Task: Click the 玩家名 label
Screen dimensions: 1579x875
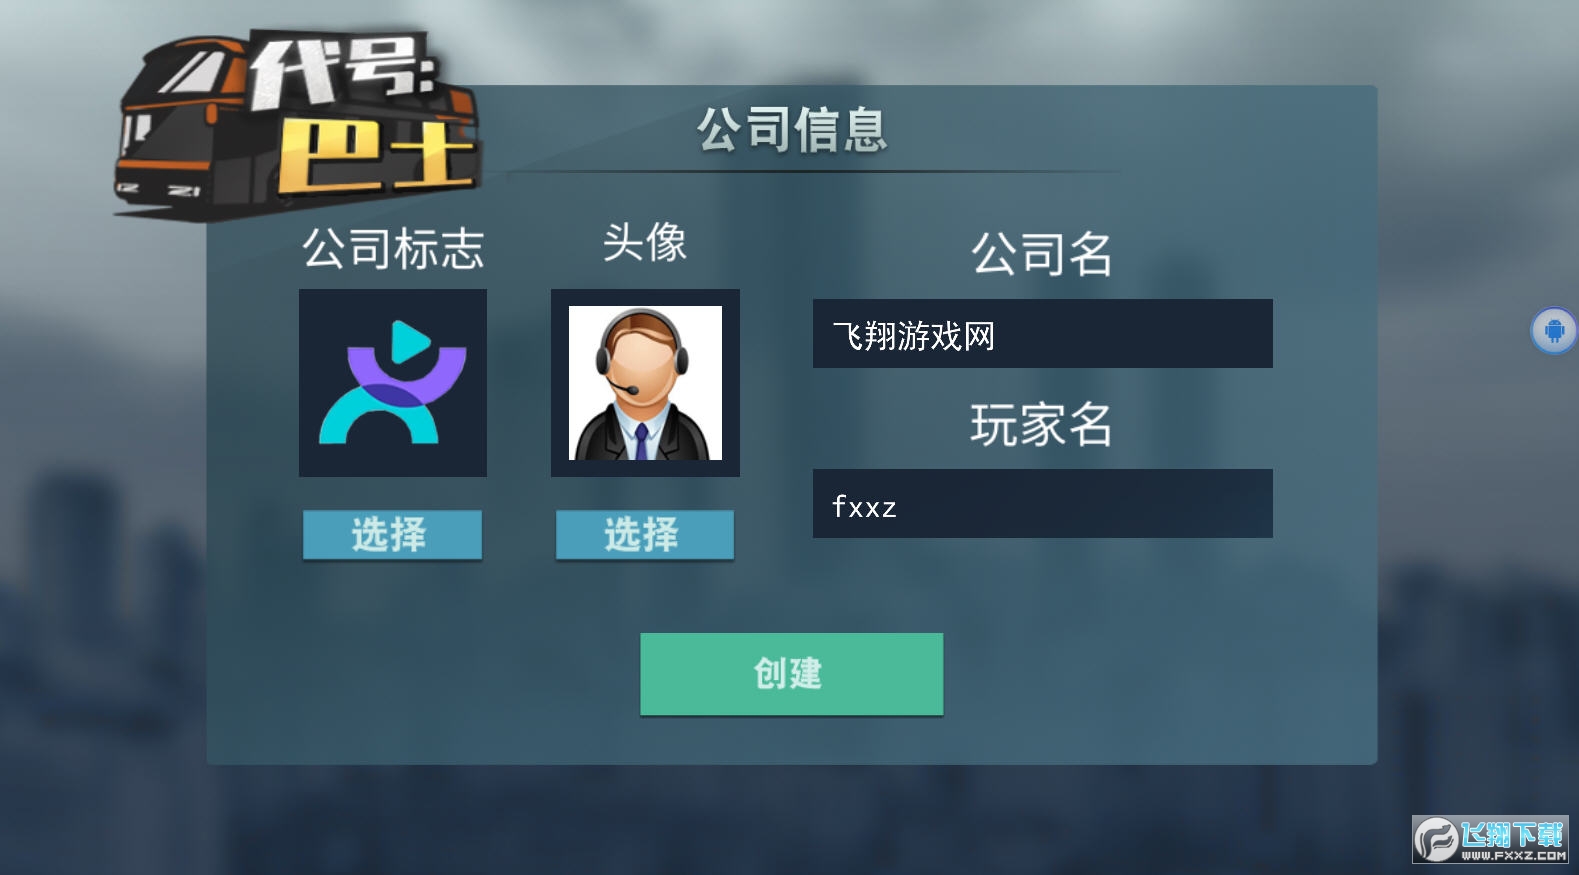Action: tap(1041, 424)
